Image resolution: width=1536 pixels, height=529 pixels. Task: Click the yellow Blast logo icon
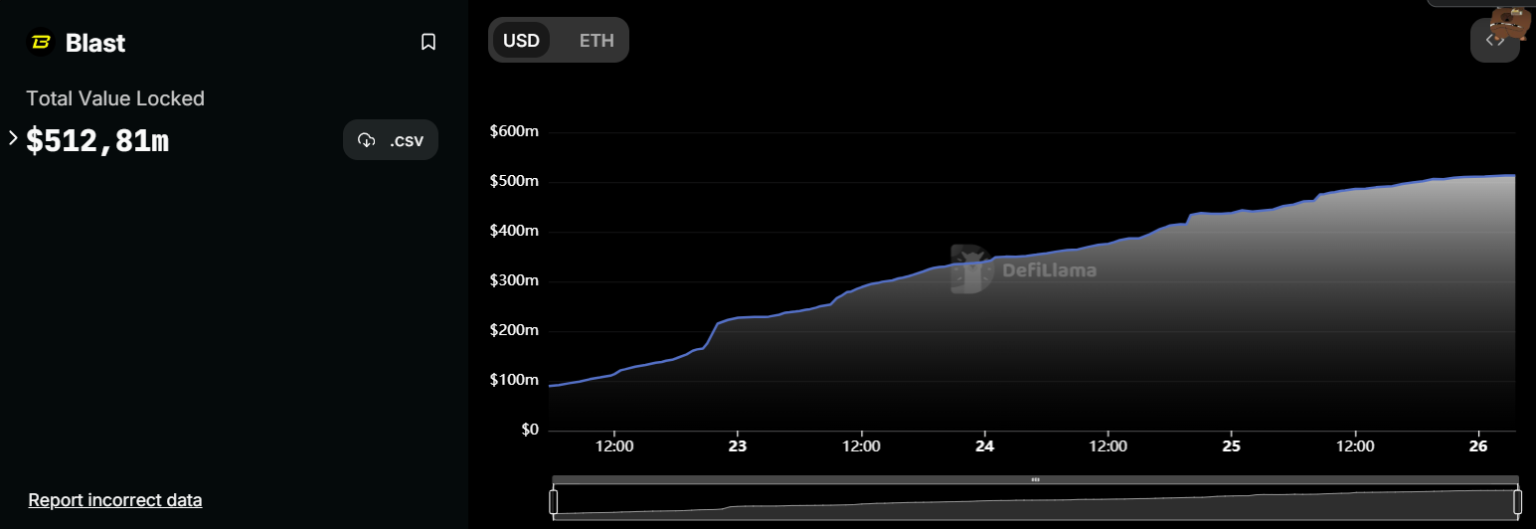(x=41, y=42)
